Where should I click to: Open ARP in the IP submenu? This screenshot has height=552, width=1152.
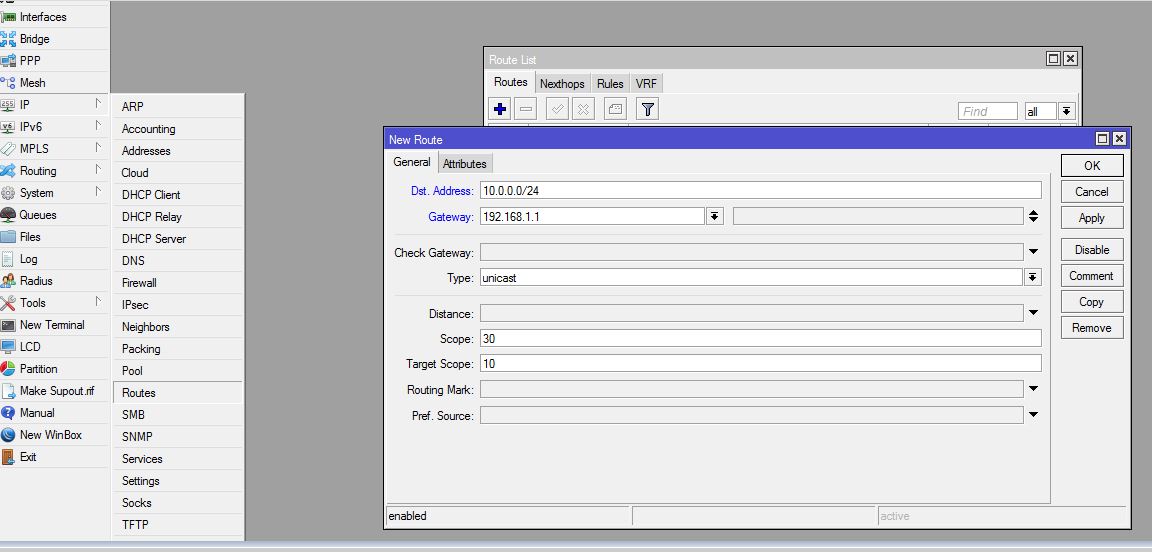point(177,106)
